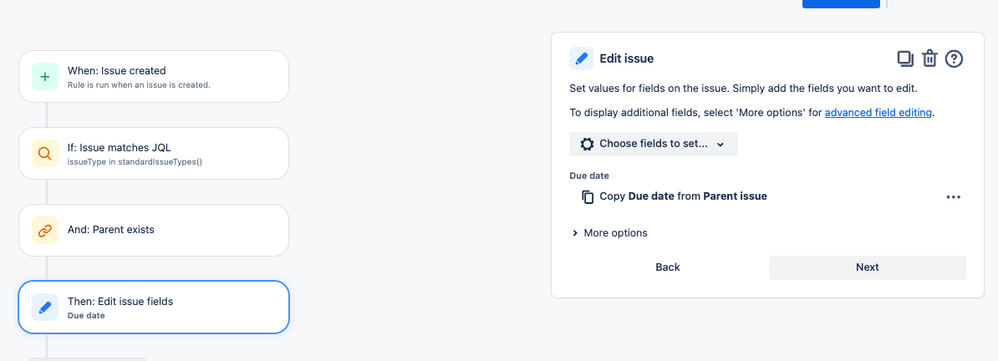Expand More options section
The width and height of the screenshot is (998, 361).
click(x=610, y=233)
